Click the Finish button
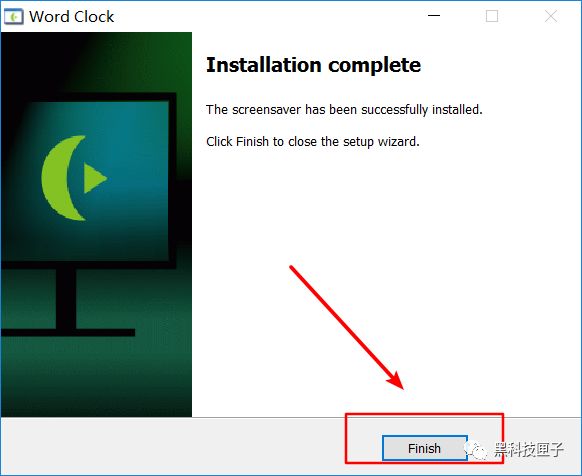The width and height of the screenshot is (582, 476). pyautogui.click(x=425, y=448)
